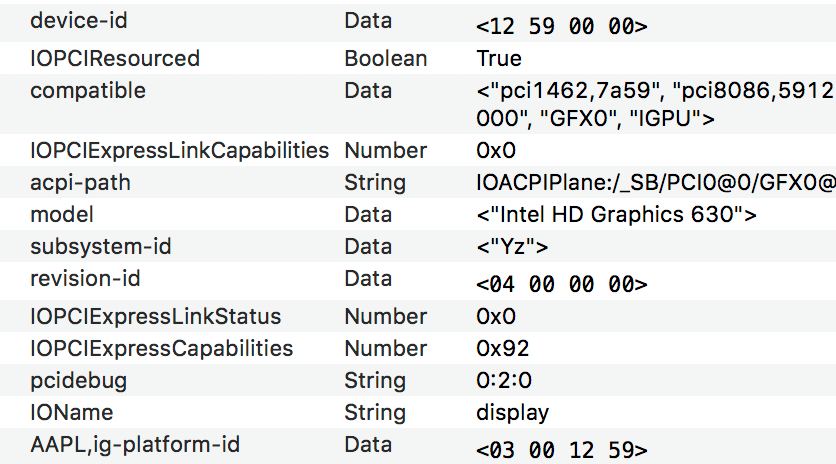Click the IOPCIResourced property name
This screenshot has height=464, width=836.
[115, 58]
